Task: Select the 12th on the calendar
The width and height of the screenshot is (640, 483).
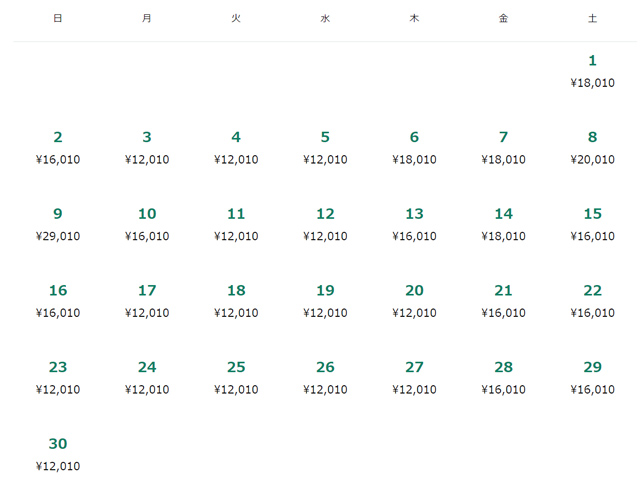Action: point(325,224)
